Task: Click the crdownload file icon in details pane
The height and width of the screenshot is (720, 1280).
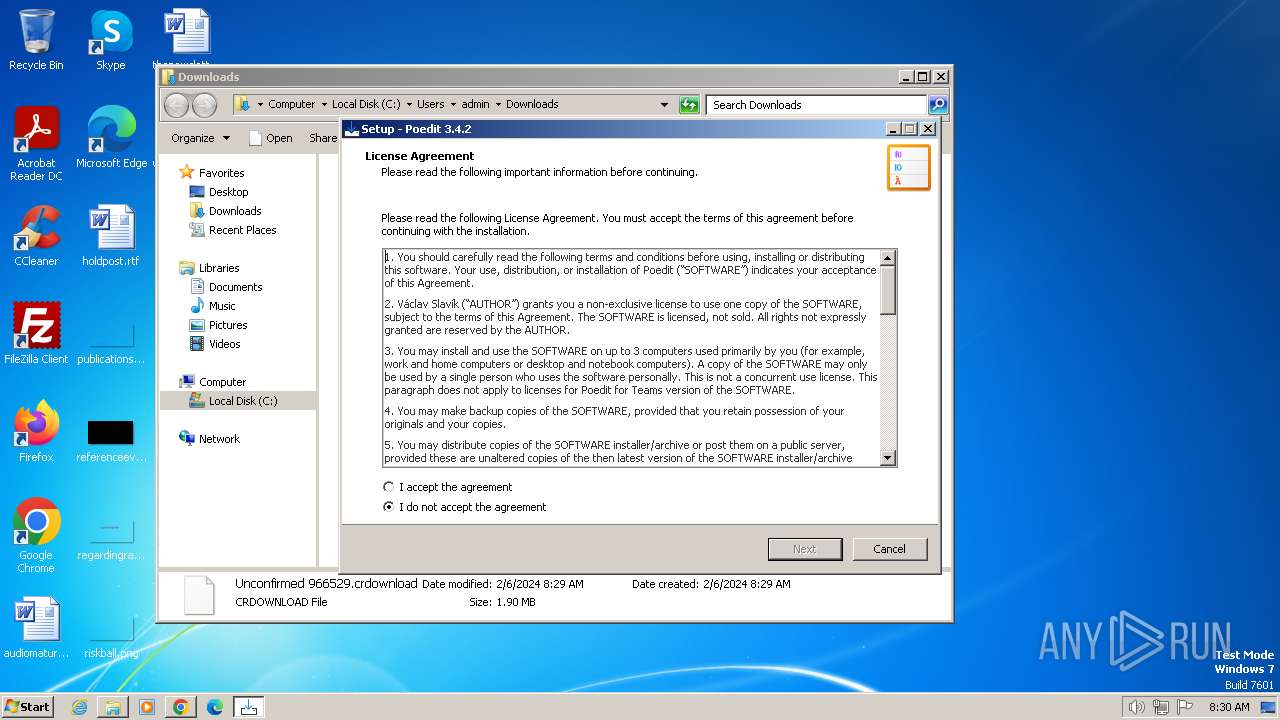Action: click(x=199, y=594)
